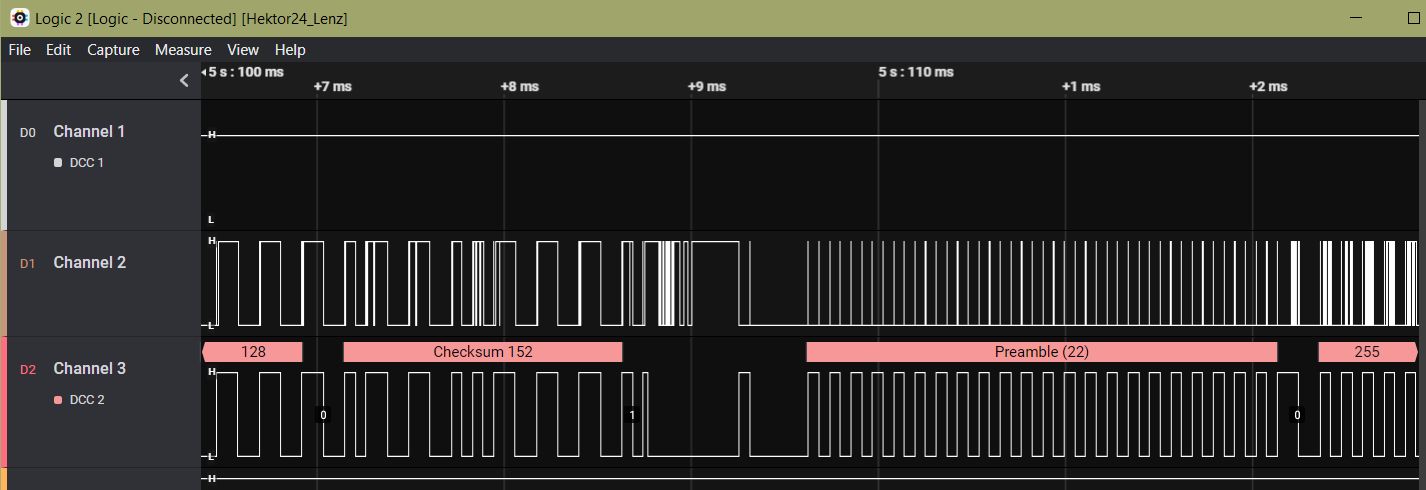Click the decoded frame labeled 128
The image size is (1426, 490).
[x=253, y=352]
